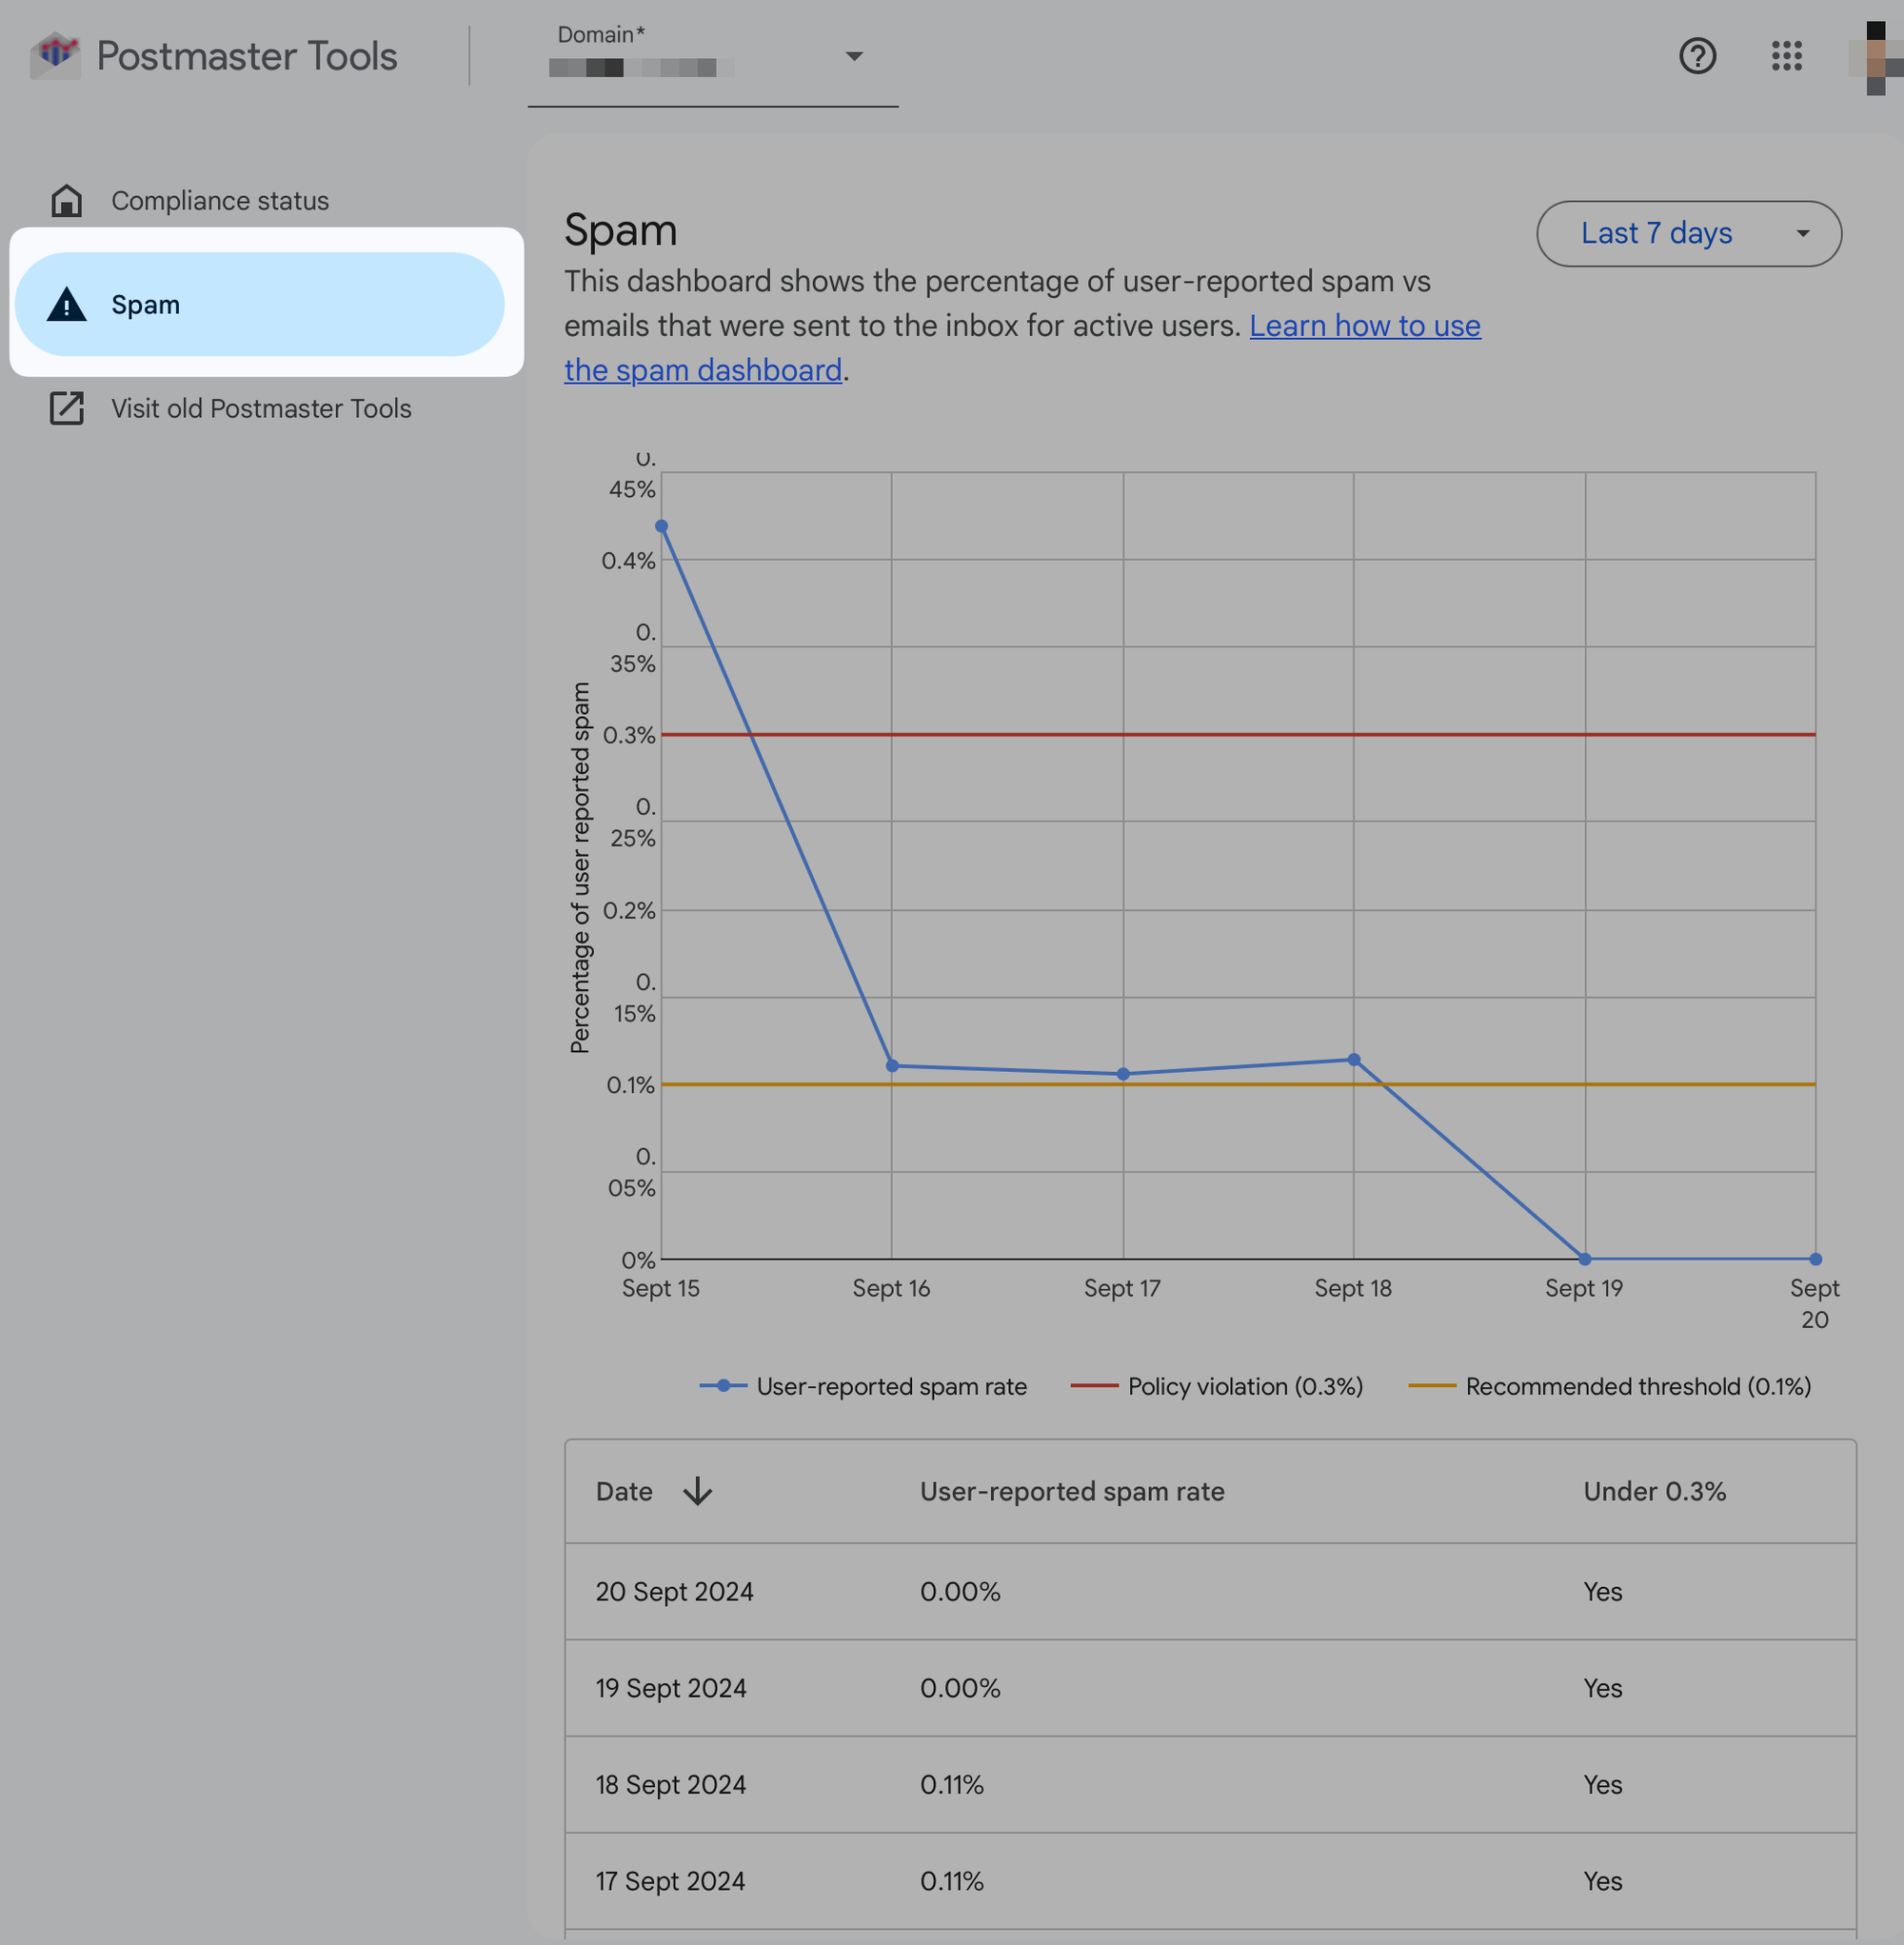The height and width of the screenshot is (1945, 1904).
Task: Click the account profile avatar
Action: (x=1875, y=58)
